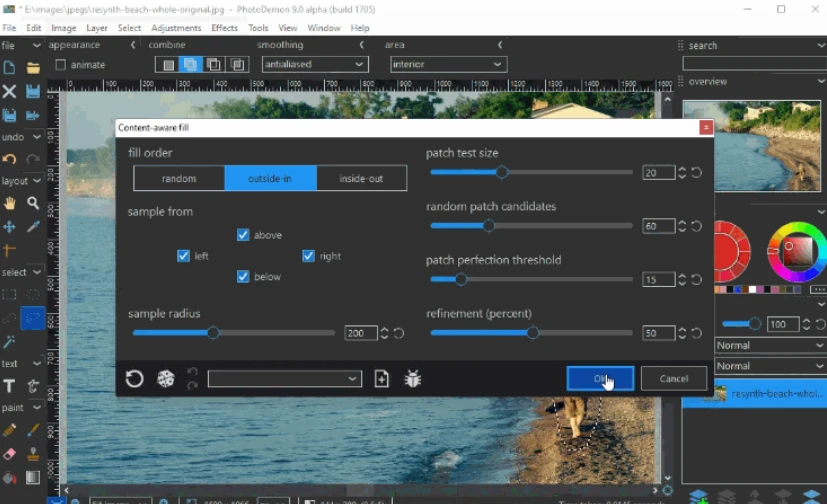Uncheck the 'above' sample checkbox
The width and height of the screenshot is (827, 504).
(243, 235)
